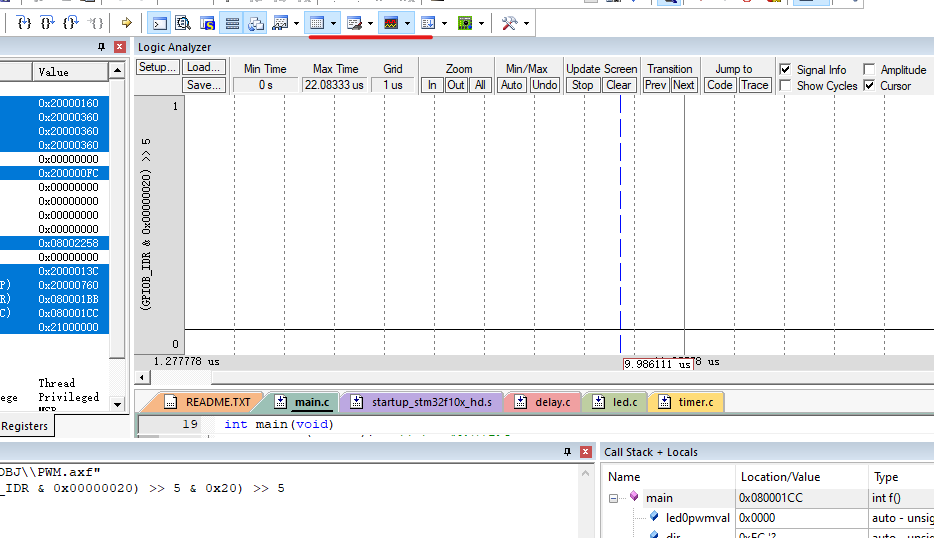Open the led.c tab
Viewport: 934px width, 538px height.
pyautogui.click(x=615, y=402)
